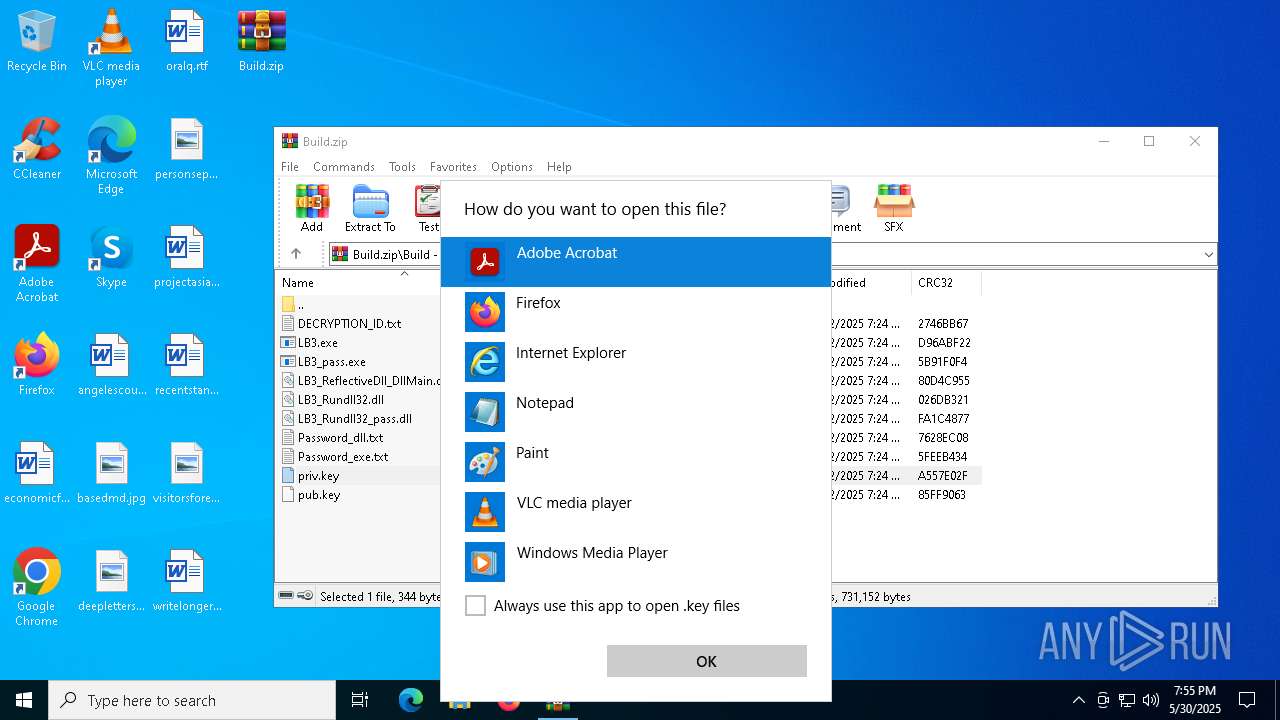Pick Notepad to open the .key file
The image size is (1280, 720).
(635, 412)
